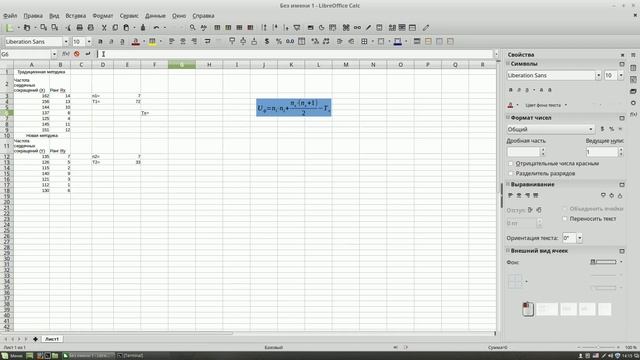Enable 'Переносить текст' checkbox

pyautogui.click(x=565, y=219)
